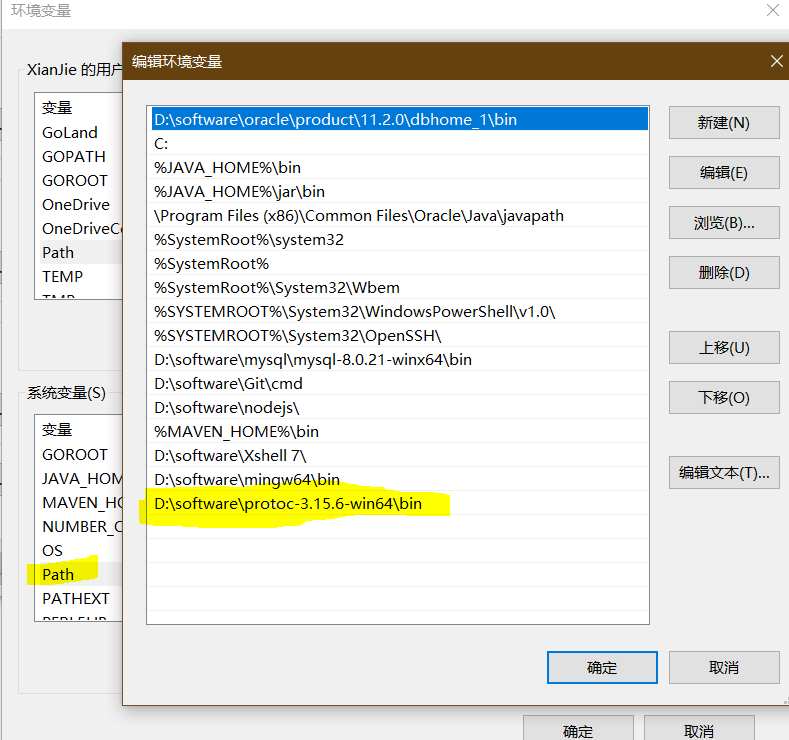
Task: Close the 编辑环境变量 dialog
Action: tap(776, 61)
